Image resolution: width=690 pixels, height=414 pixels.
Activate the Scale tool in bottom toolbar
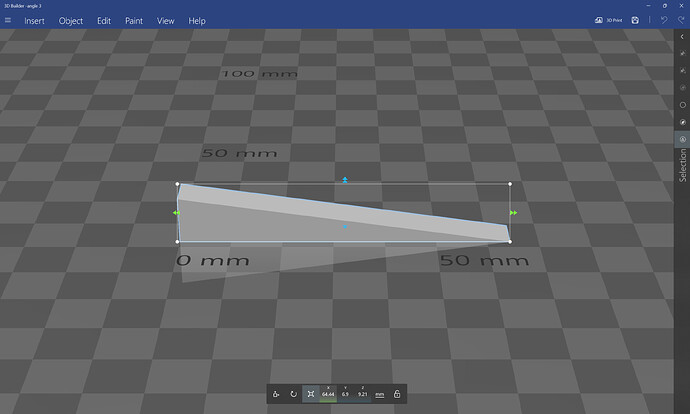(311, 394)
